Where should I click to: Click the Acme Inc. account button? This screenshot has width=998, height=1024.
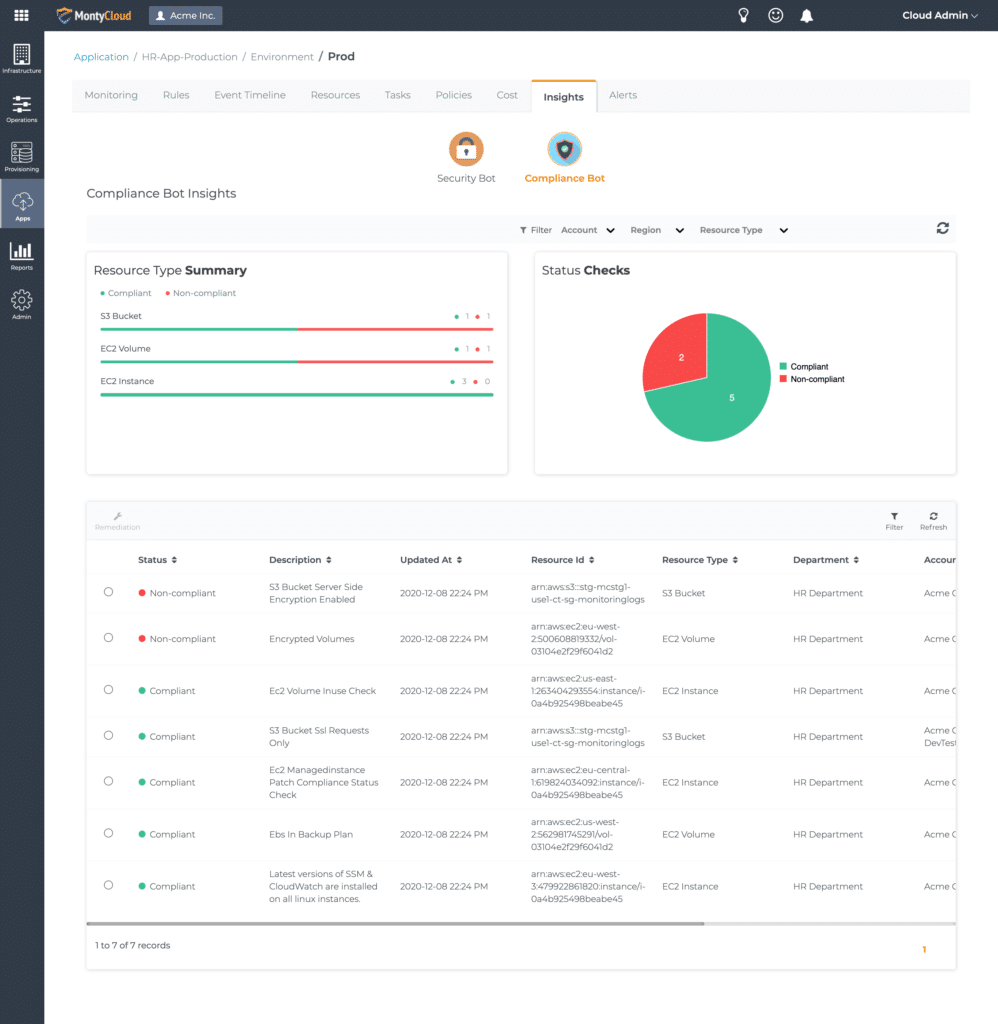click(186, 16)
